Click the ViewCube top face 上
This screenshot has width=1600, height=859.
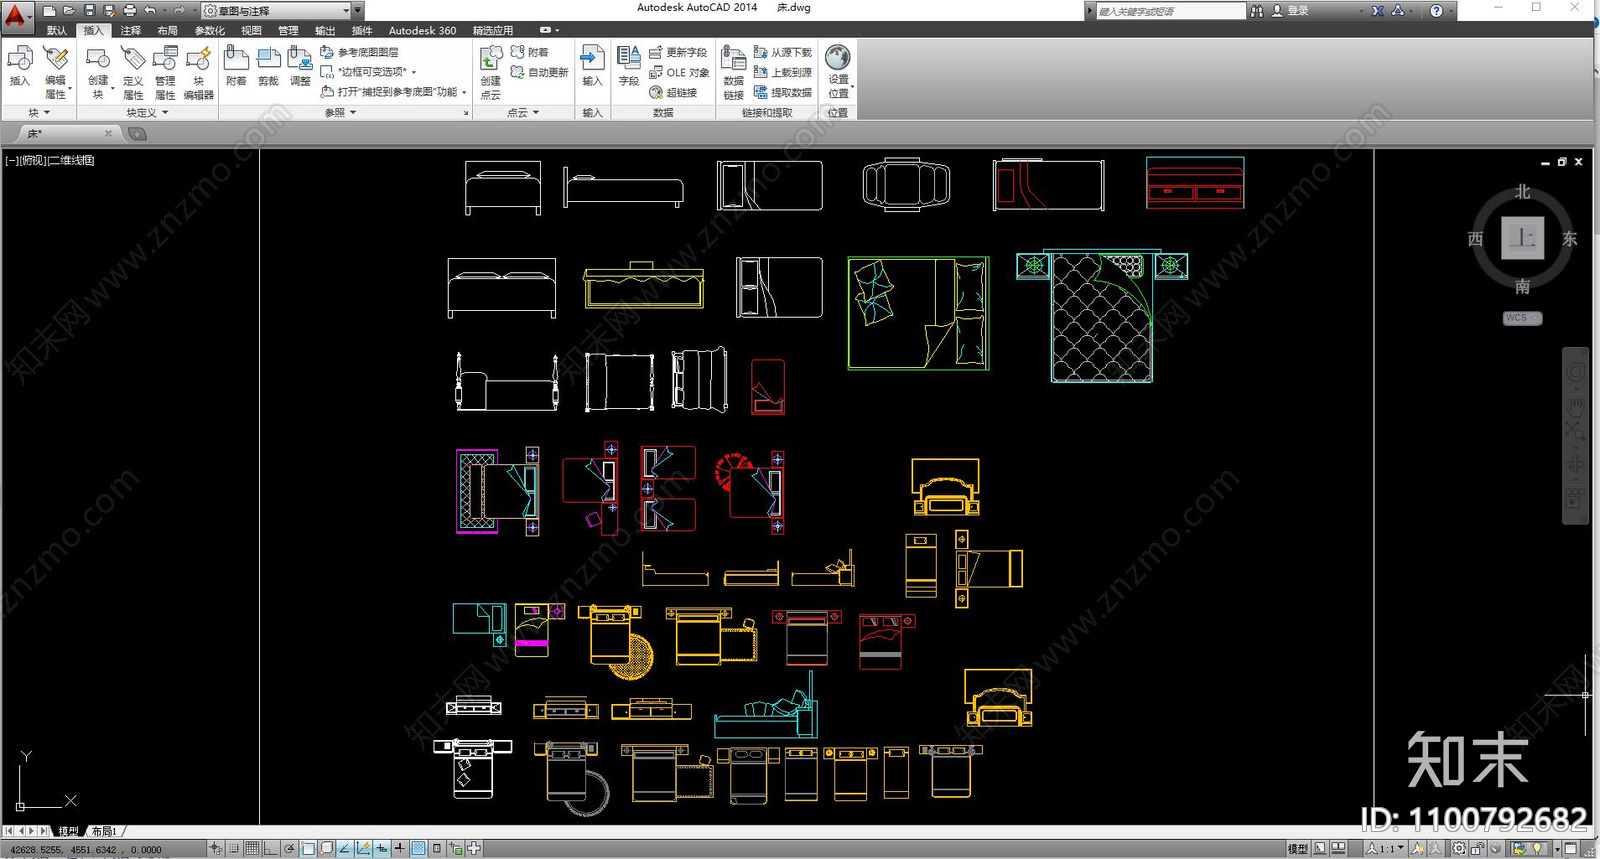click(x=1522, y=238)
